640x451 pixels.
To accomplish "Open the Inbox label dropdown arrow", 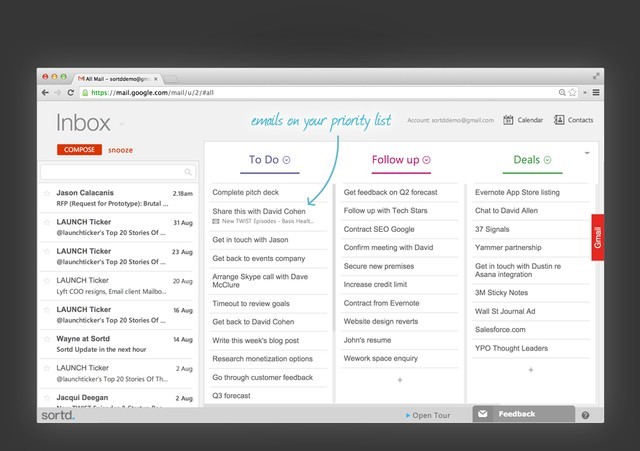I will (123, 124).
